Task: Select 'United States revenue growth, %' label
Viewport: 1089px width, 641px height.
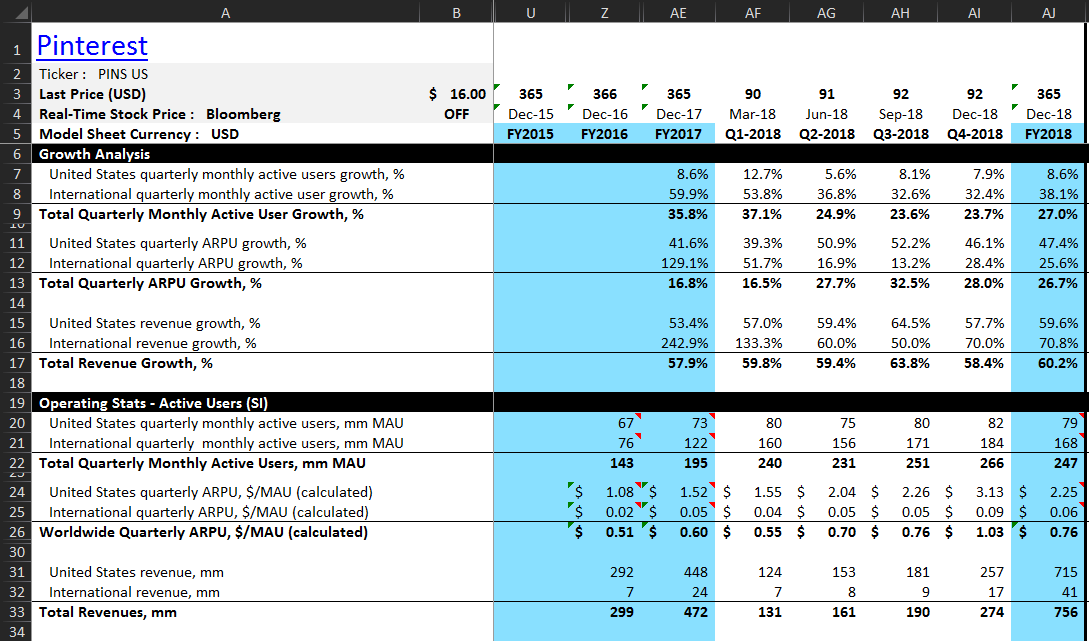Action: 155,323
